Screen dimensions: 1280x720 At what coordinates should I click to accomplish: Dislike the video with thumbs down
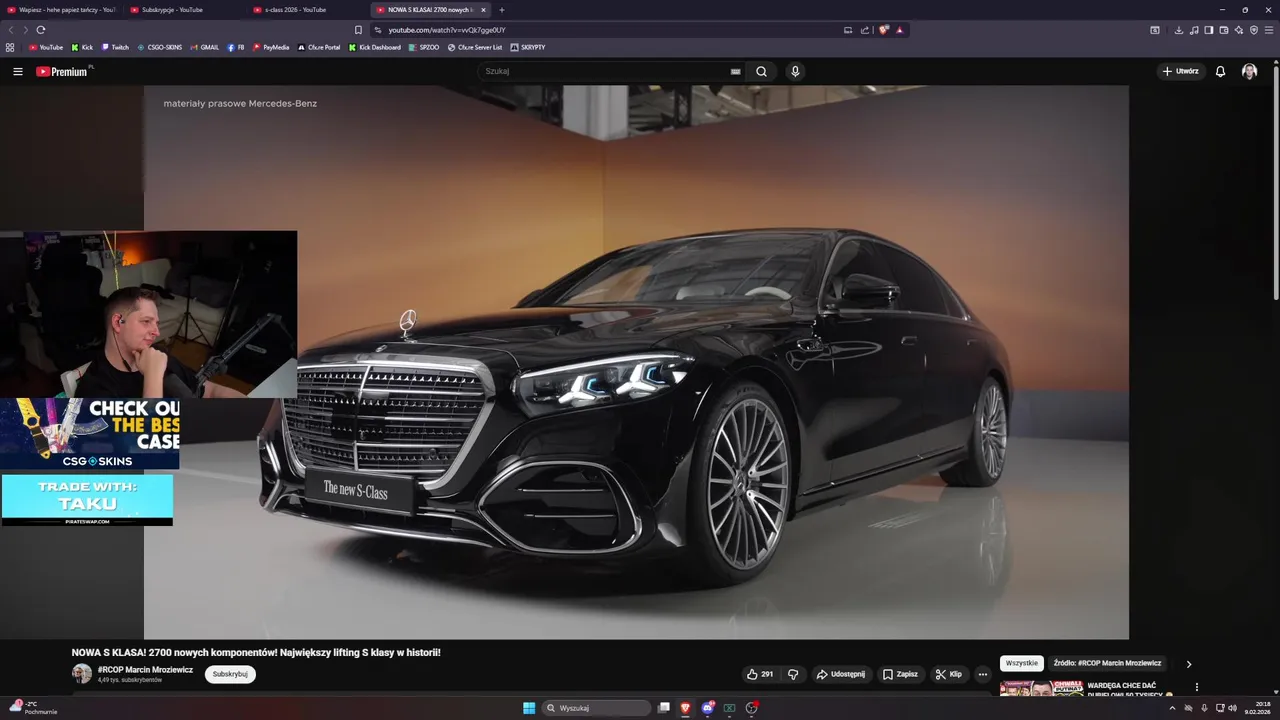point(793,674)
